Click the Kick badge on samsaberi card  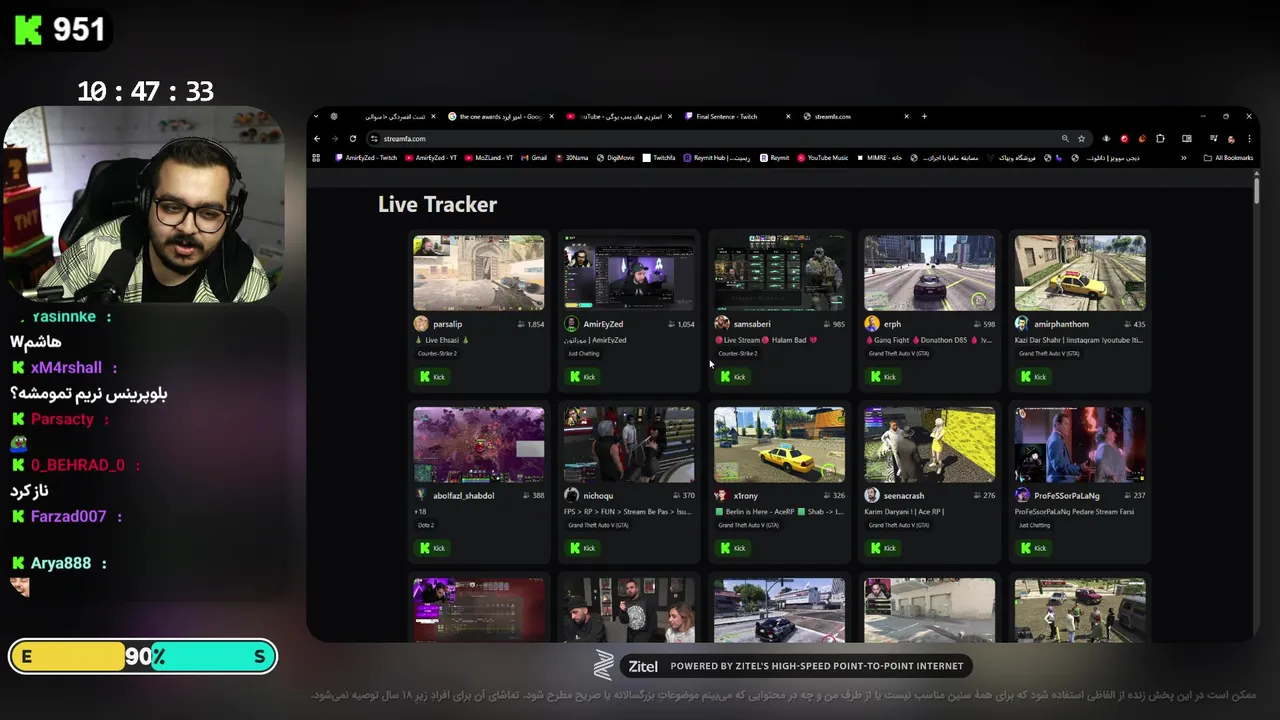pyautogui.click(x=733, y=377)
